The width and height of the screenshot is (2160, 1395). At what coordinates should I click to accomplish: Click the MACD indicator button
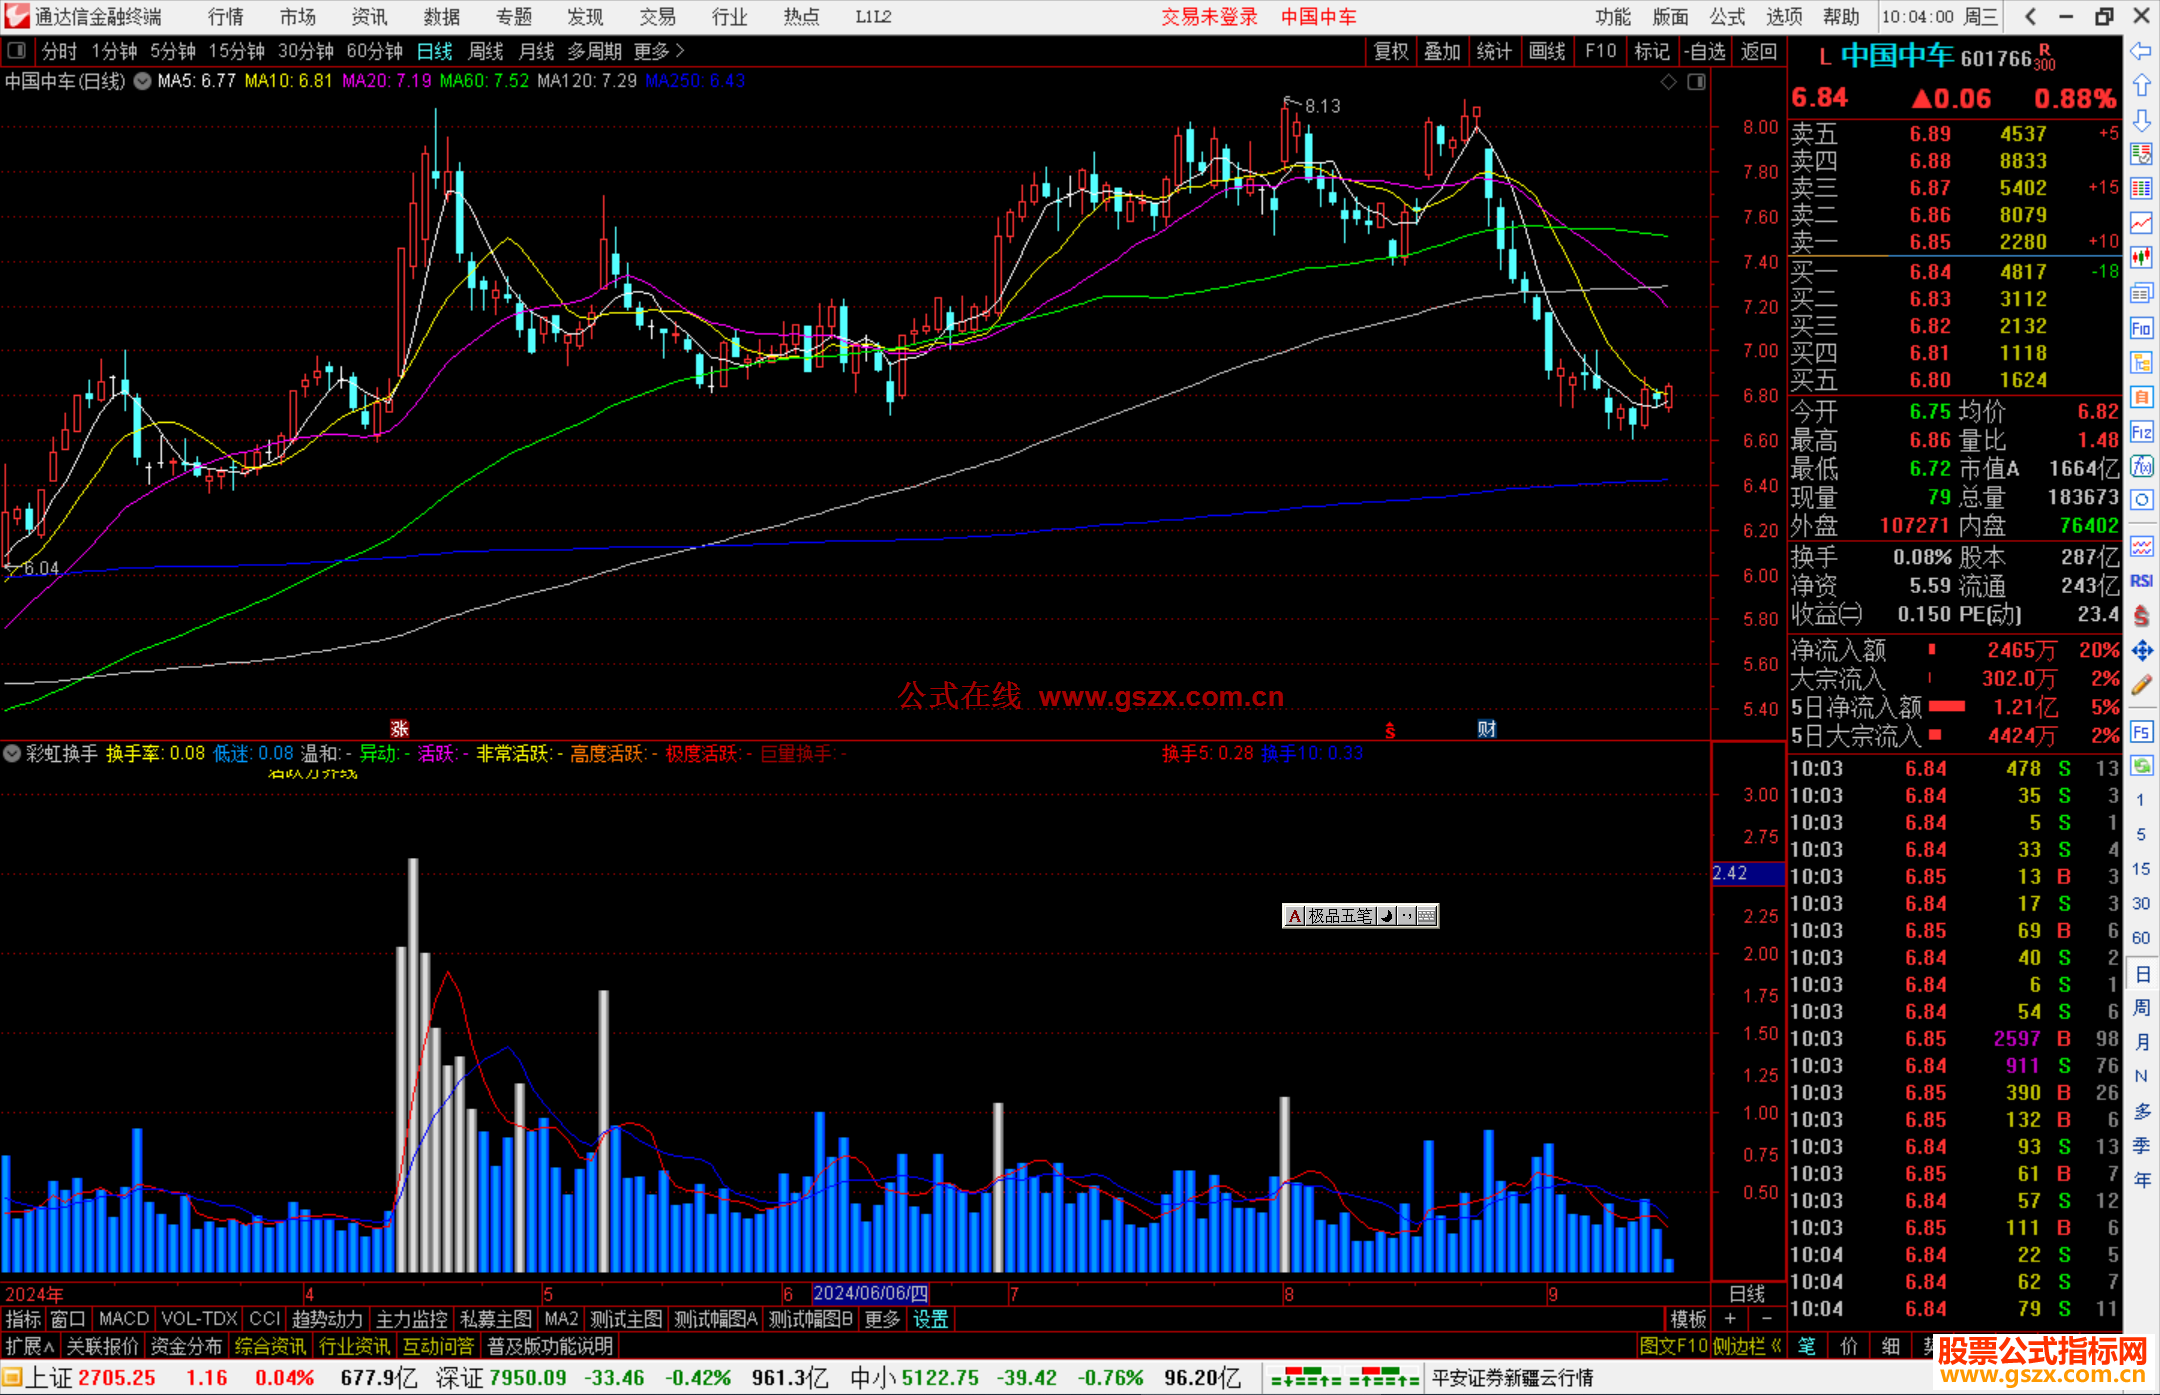pyautogui.click(x=124, y=1319)
